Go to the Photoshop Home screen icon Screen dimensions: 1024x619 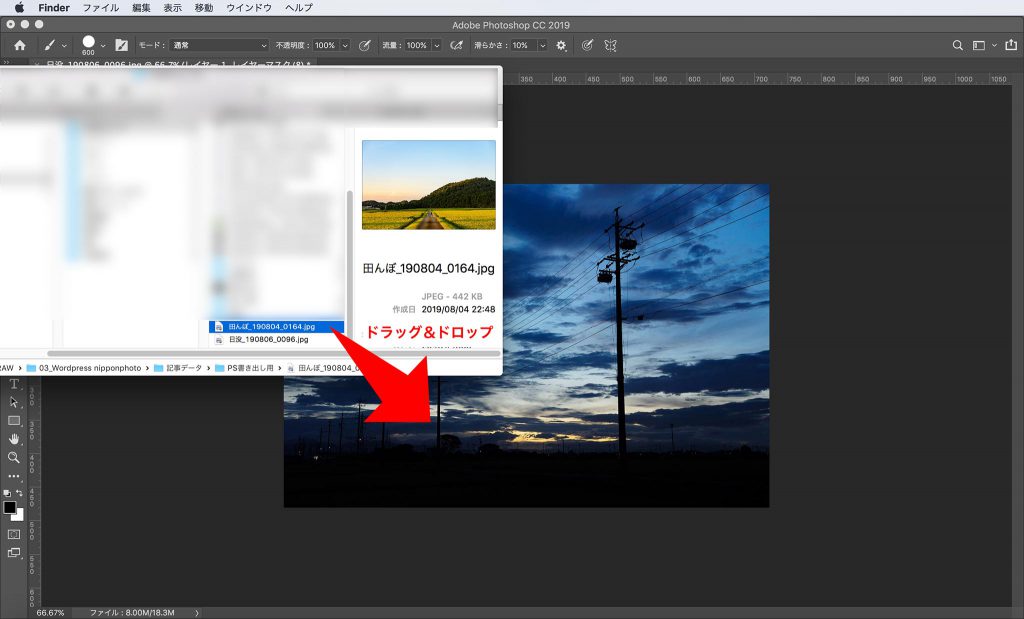point(20,45)
